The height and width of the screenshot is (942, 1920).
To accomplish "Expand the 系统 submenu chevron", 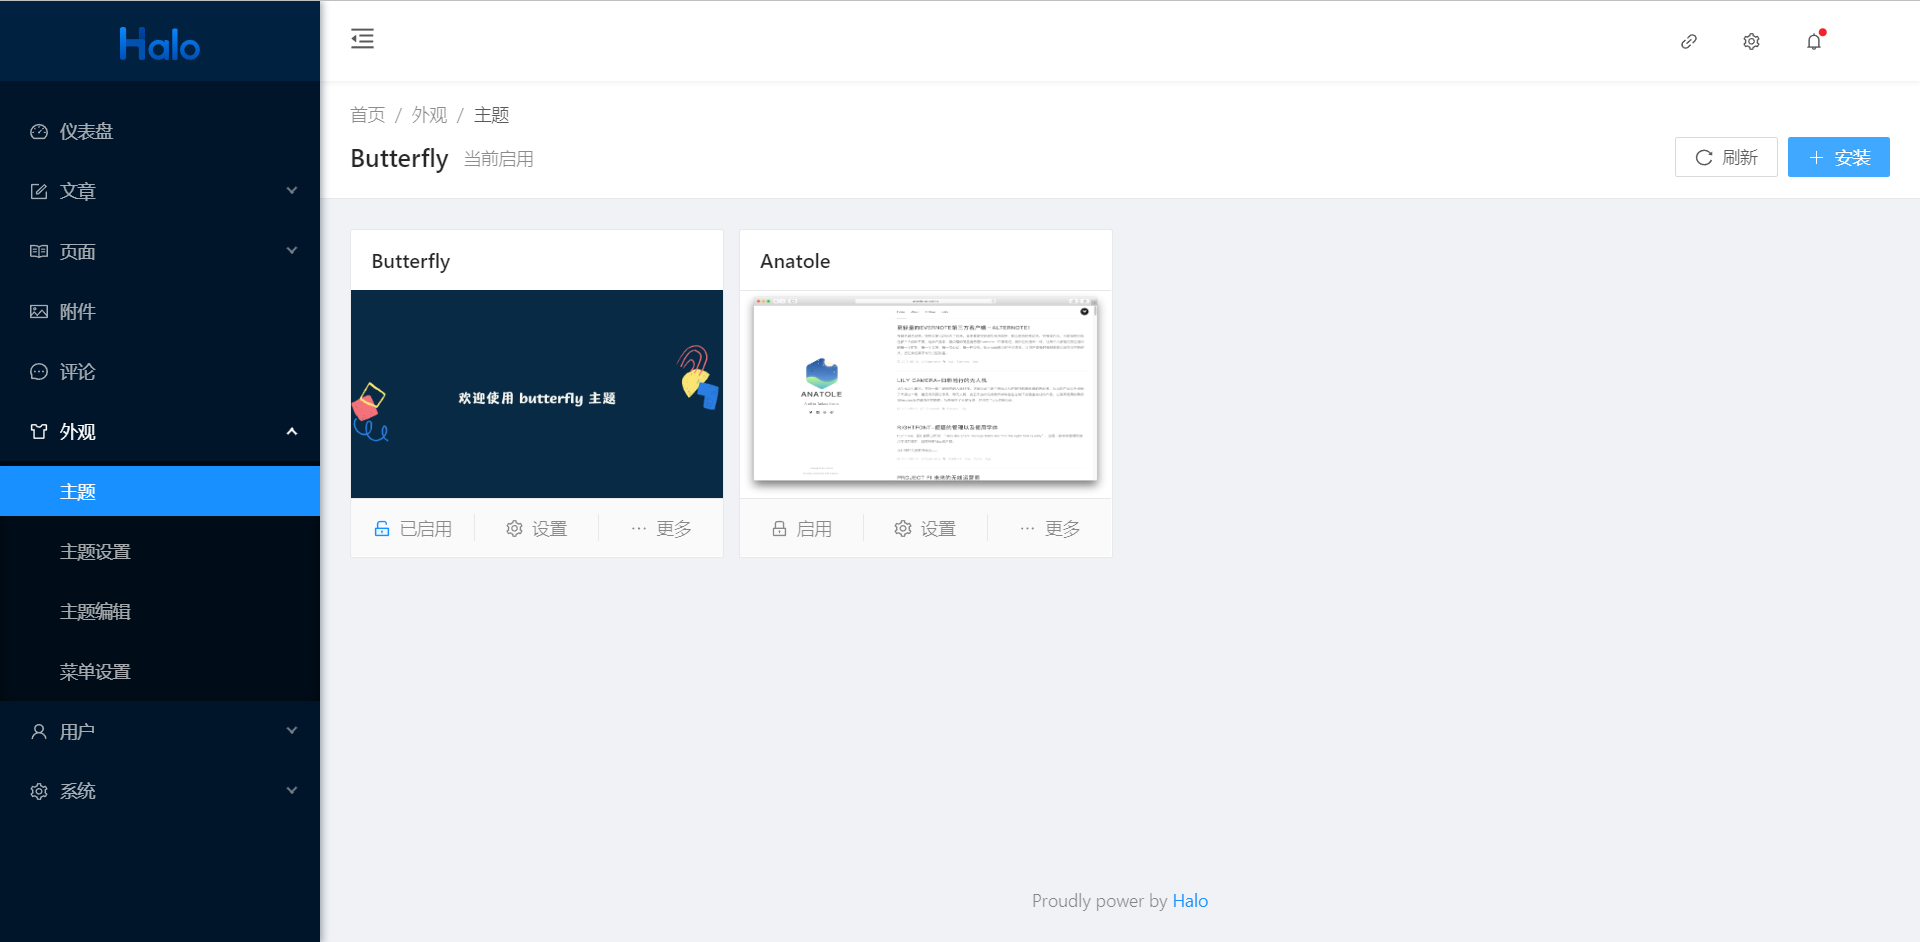I will click(292, 791).
